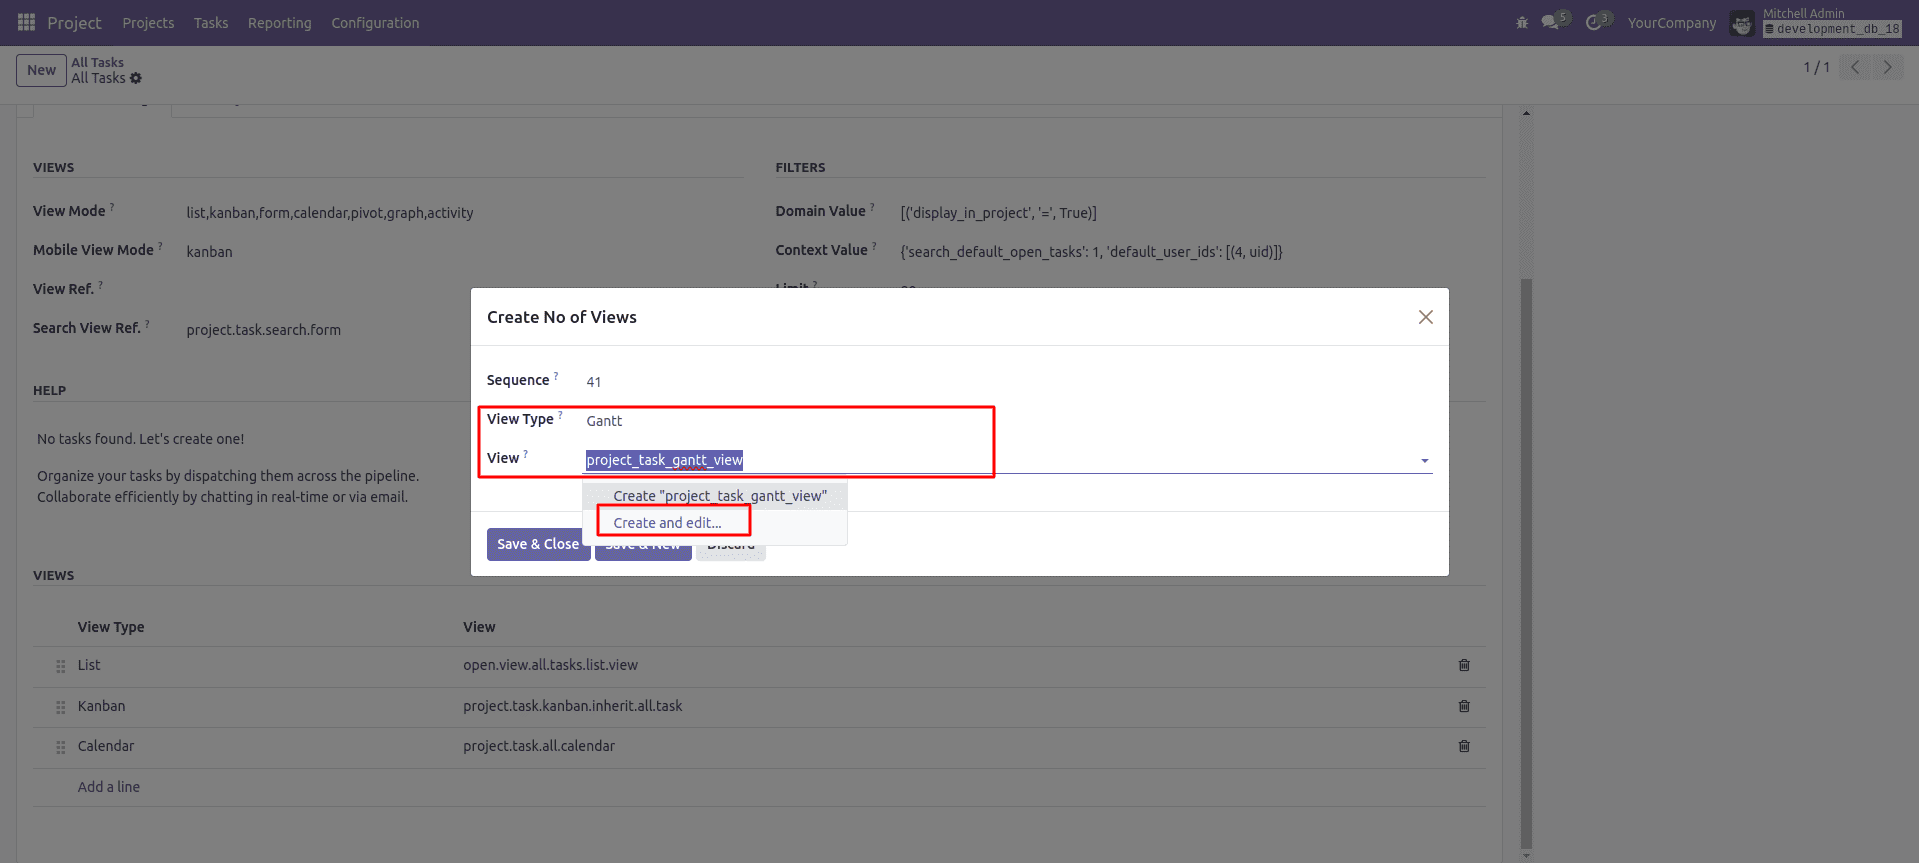The width and height of the screenshot is (1919, 863).
Task: Click help tooltip next to Sequence
Action: tap(556, 376)
